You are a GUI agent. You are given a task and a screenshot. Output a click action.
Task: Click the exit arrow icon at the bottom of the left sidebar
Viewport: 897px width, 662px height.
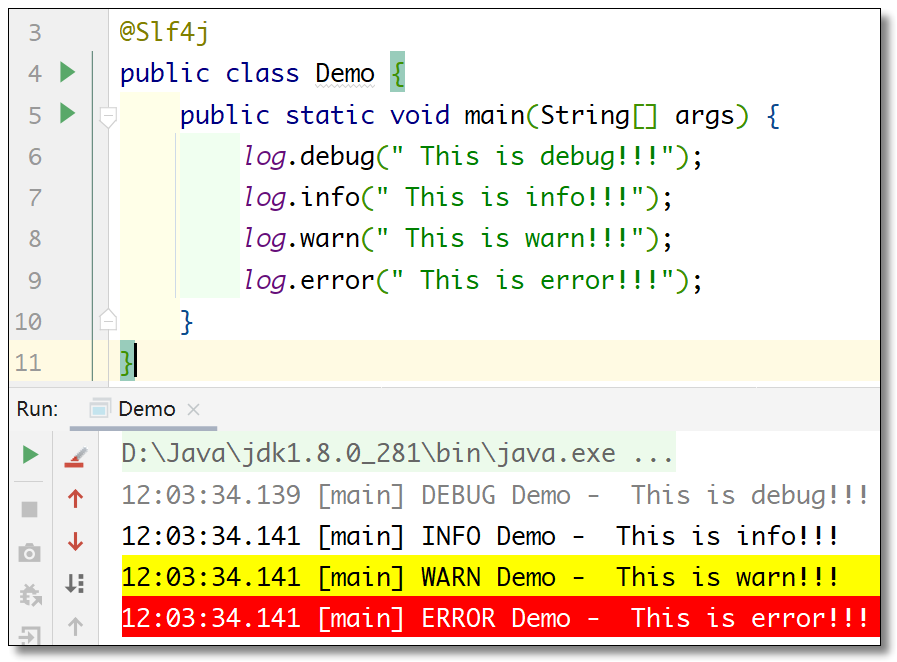pyautogui.click(x=30, y=635)
